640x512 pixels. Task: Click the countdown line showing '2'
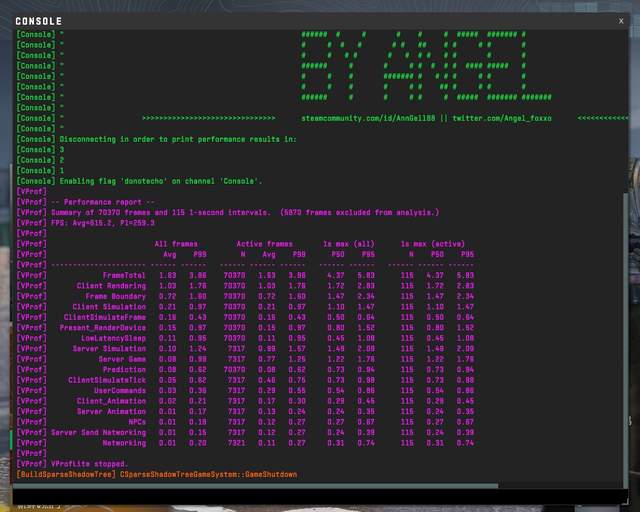(x=62, y=160)
